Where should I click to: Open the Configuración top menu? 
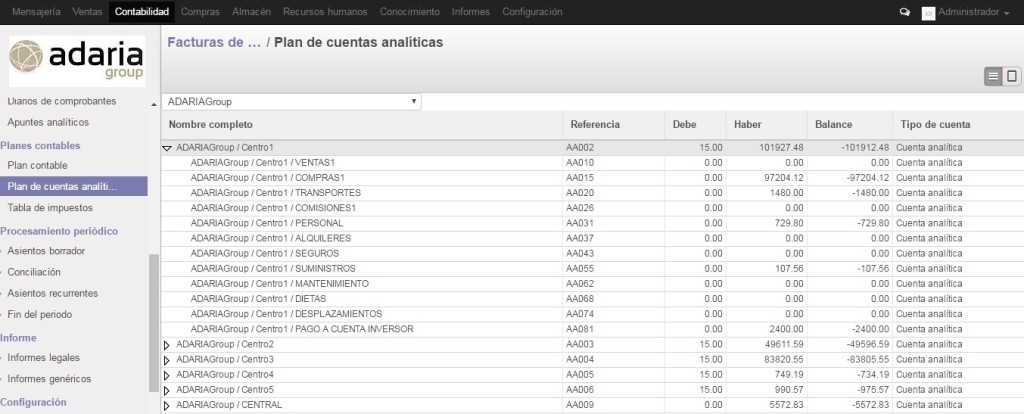[x=532, y=12]
